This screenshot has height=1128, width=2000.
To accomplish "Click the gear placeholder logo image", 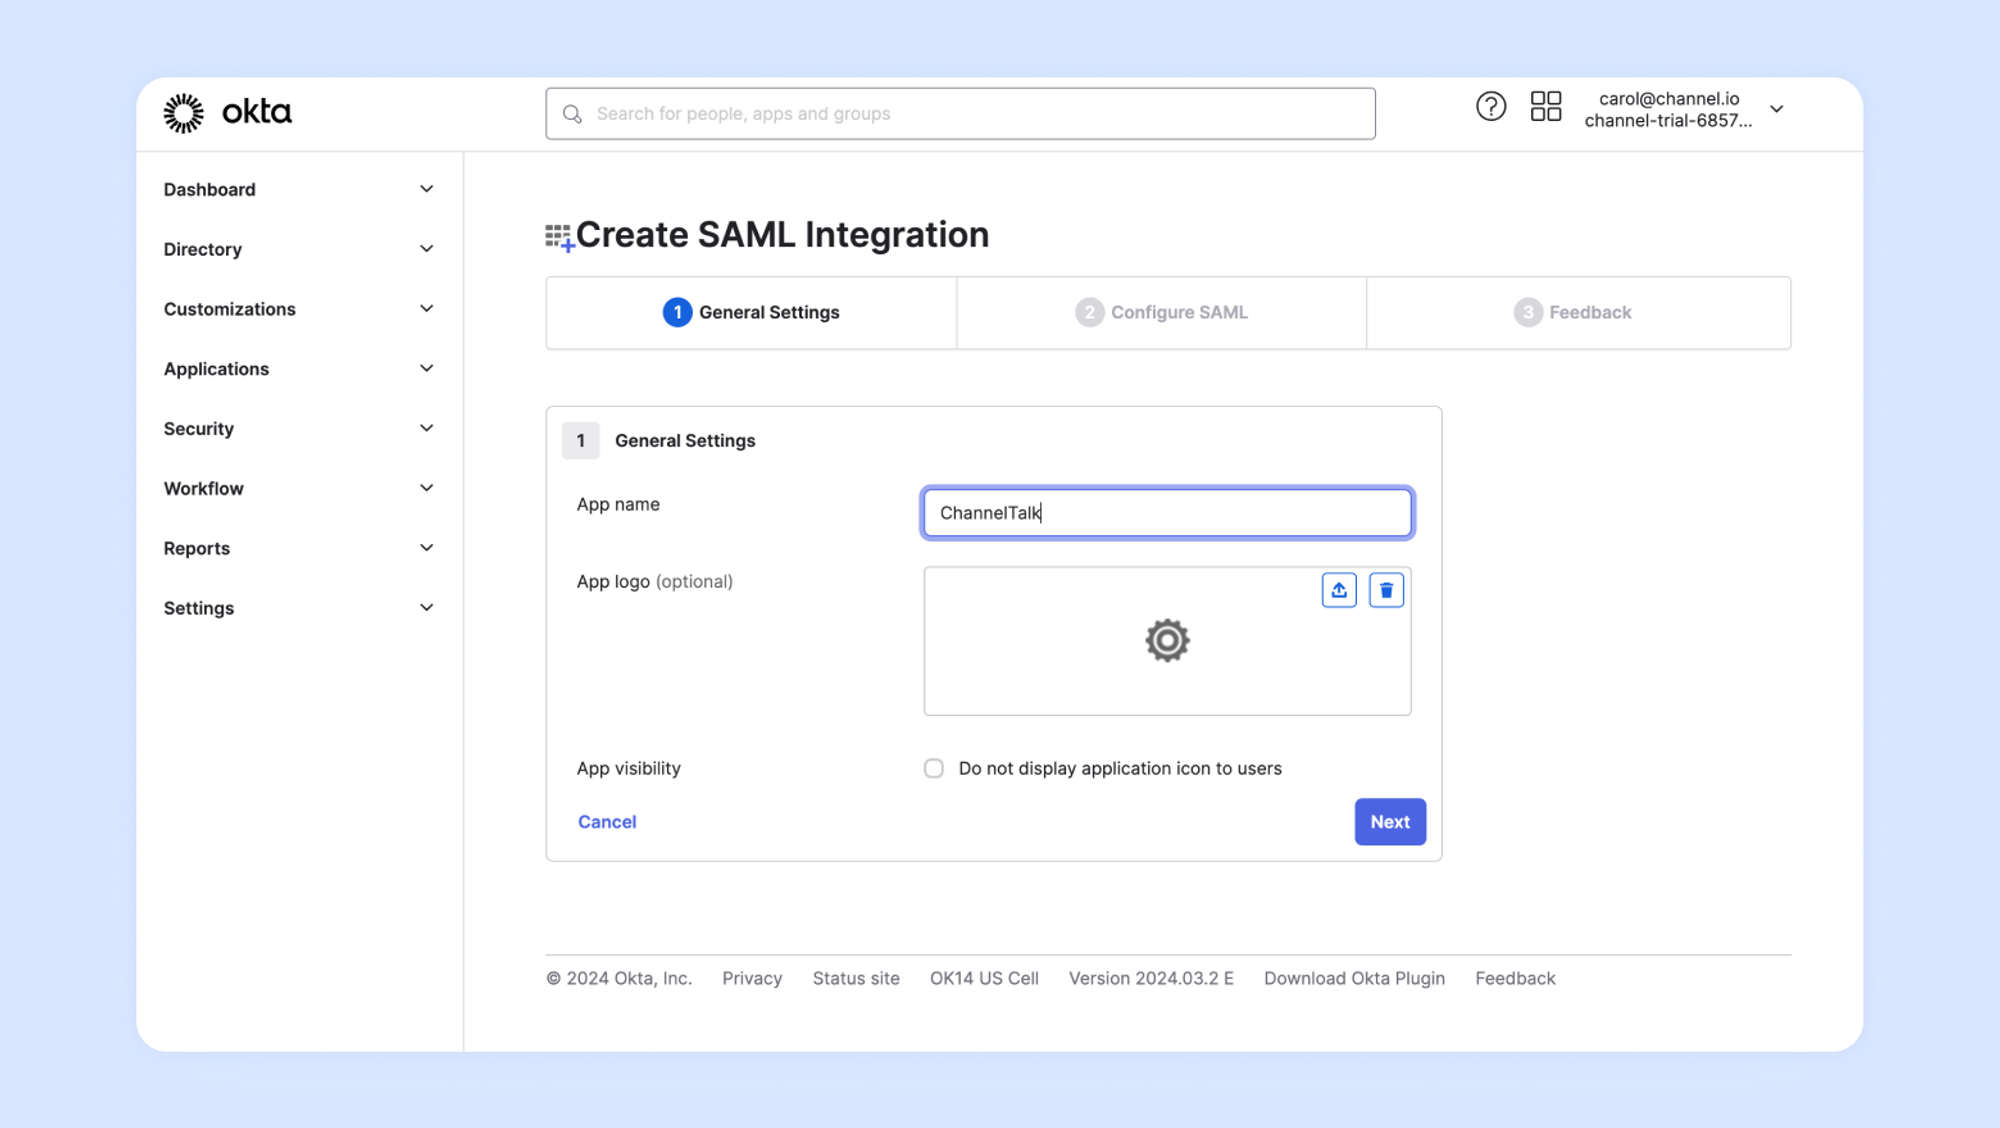I will point(1166,641).
